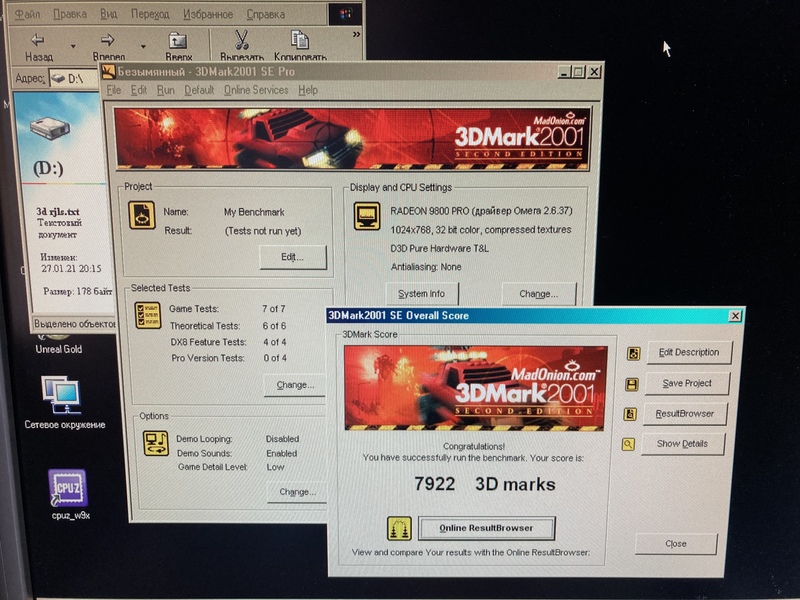The width and height of the screenshot is (800, 600).
Task: Open dropdown arrow next to Вперед
Action: [143, 46]
